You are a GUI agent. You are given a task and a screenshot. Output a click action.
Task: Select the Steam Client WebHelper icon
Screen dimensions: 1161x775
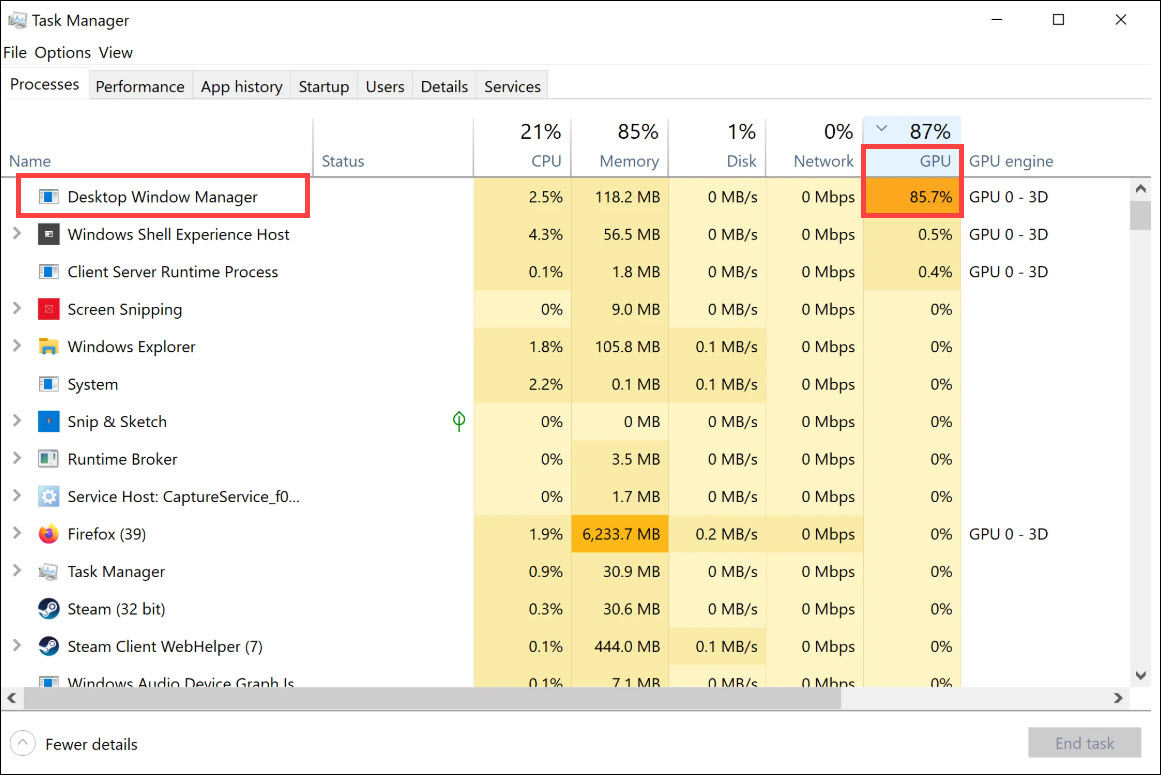tap(49, 646)
